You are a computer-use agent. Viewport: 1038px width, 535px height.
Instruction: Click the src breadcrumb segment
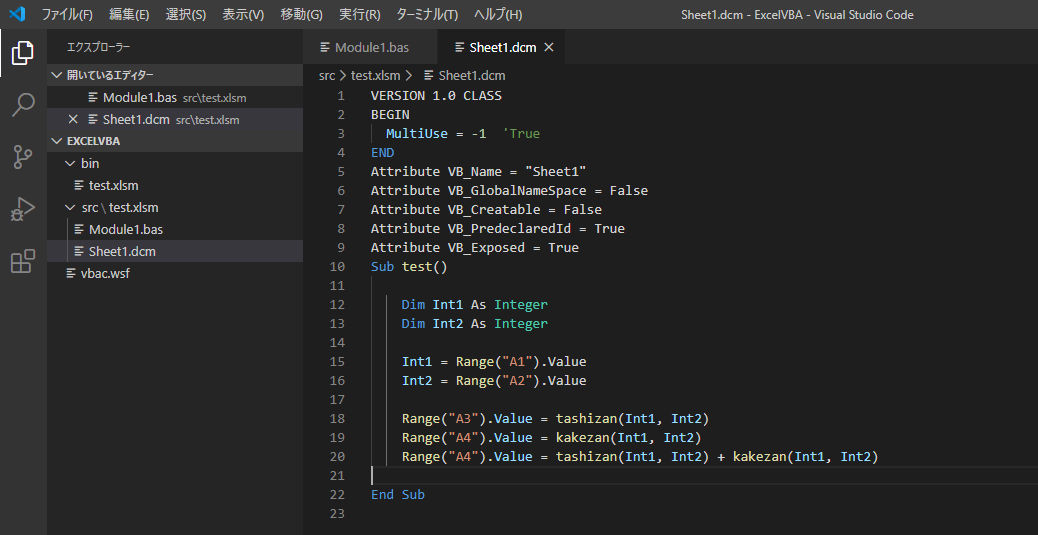click(327, 76)
